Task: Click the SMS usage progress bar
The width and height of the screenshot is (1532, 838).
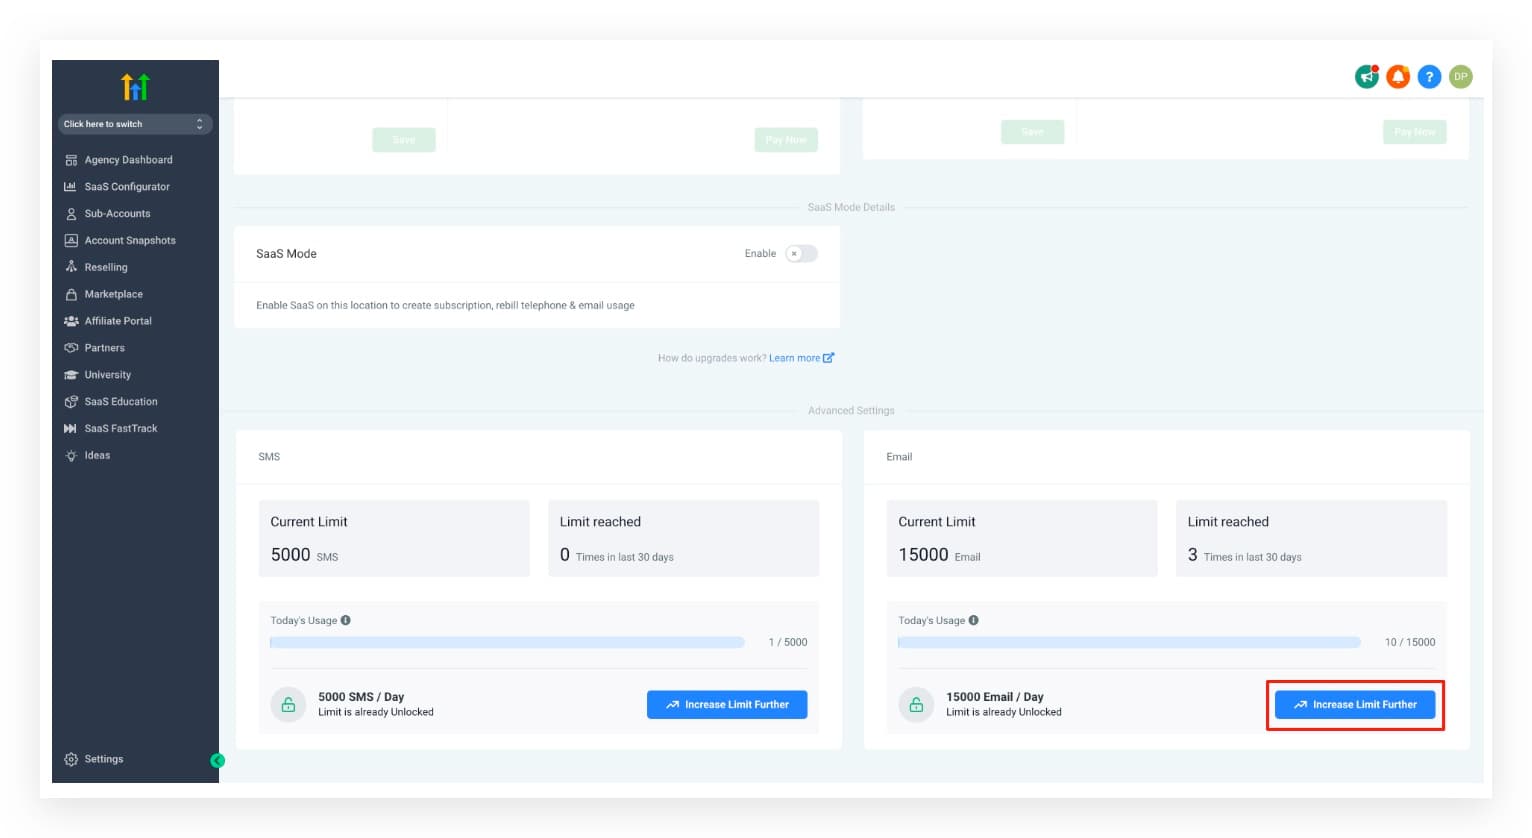Action: (x=508, y=641)
